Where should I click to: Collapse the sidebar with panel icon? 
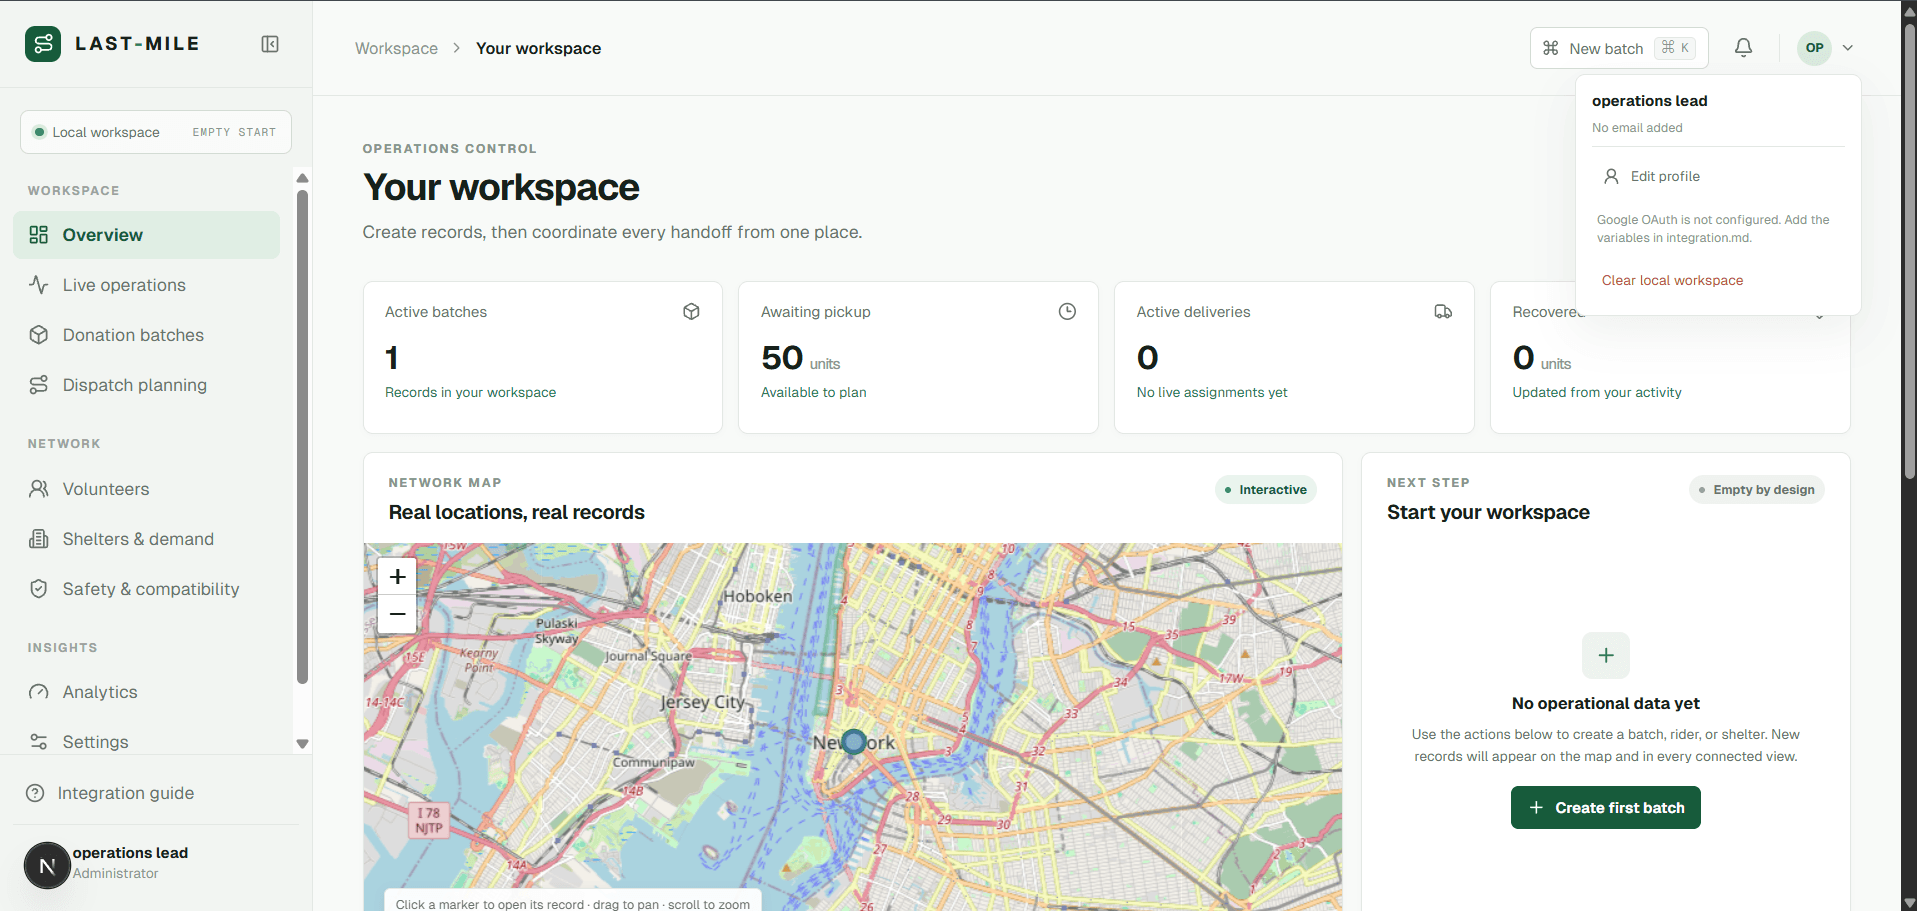coord(270,44)
